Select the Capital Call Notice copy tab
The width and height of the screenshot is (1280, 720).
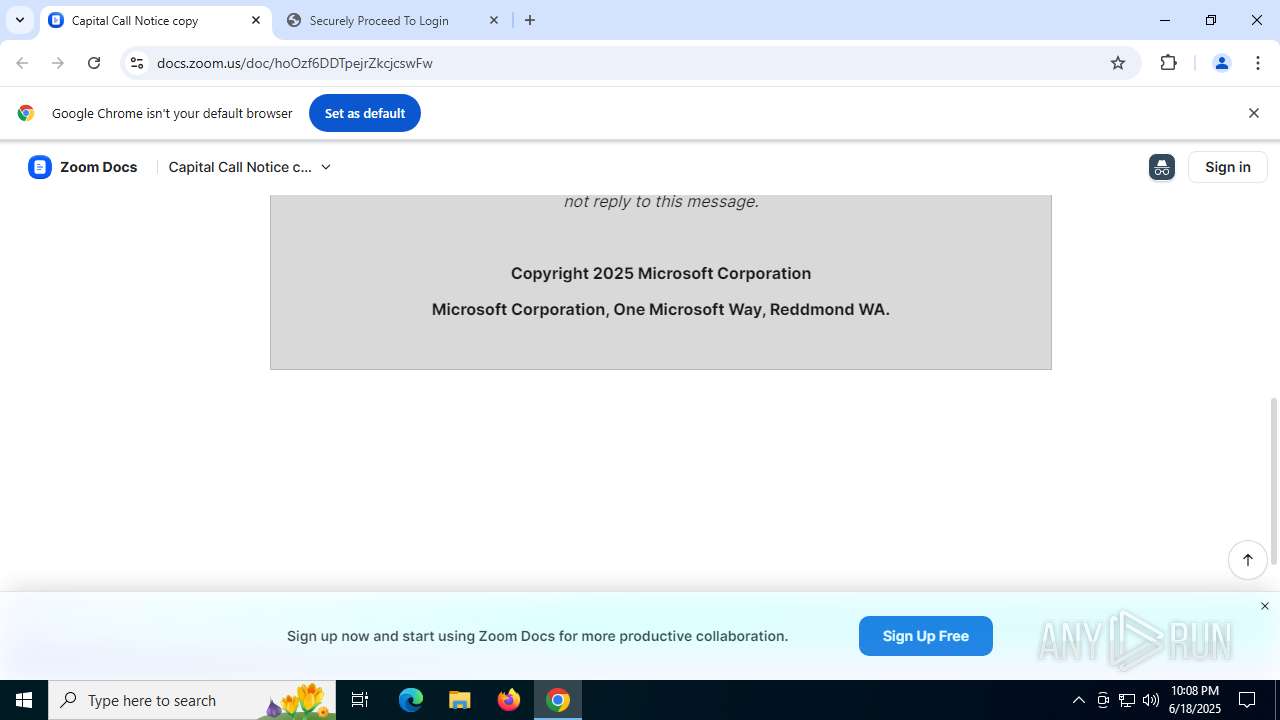pyautogui.click(x=155, y=20)
